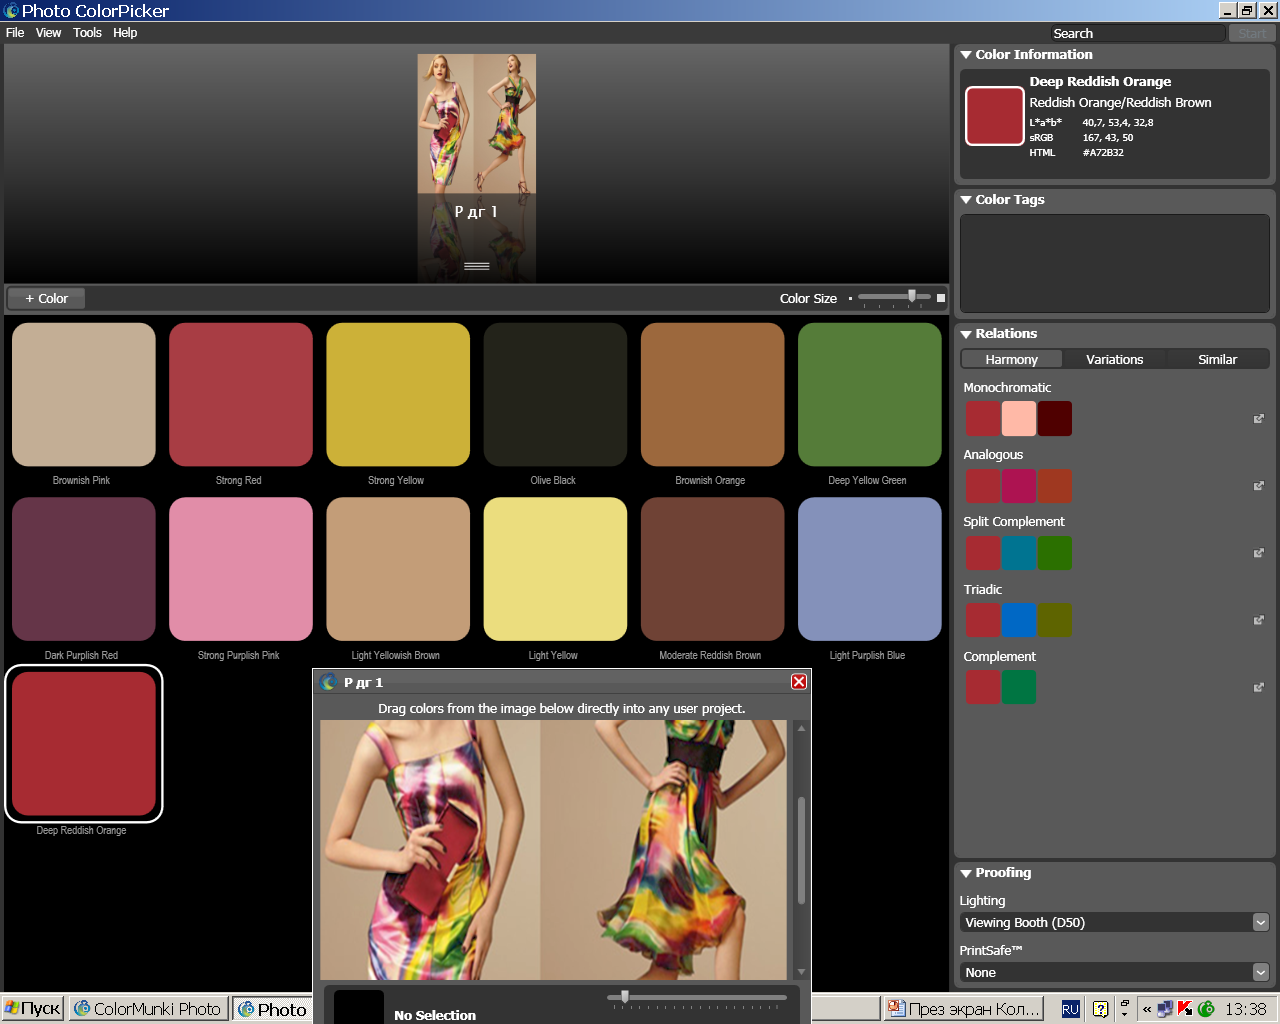Switch to the Variations tab

tap(1115, 359)
